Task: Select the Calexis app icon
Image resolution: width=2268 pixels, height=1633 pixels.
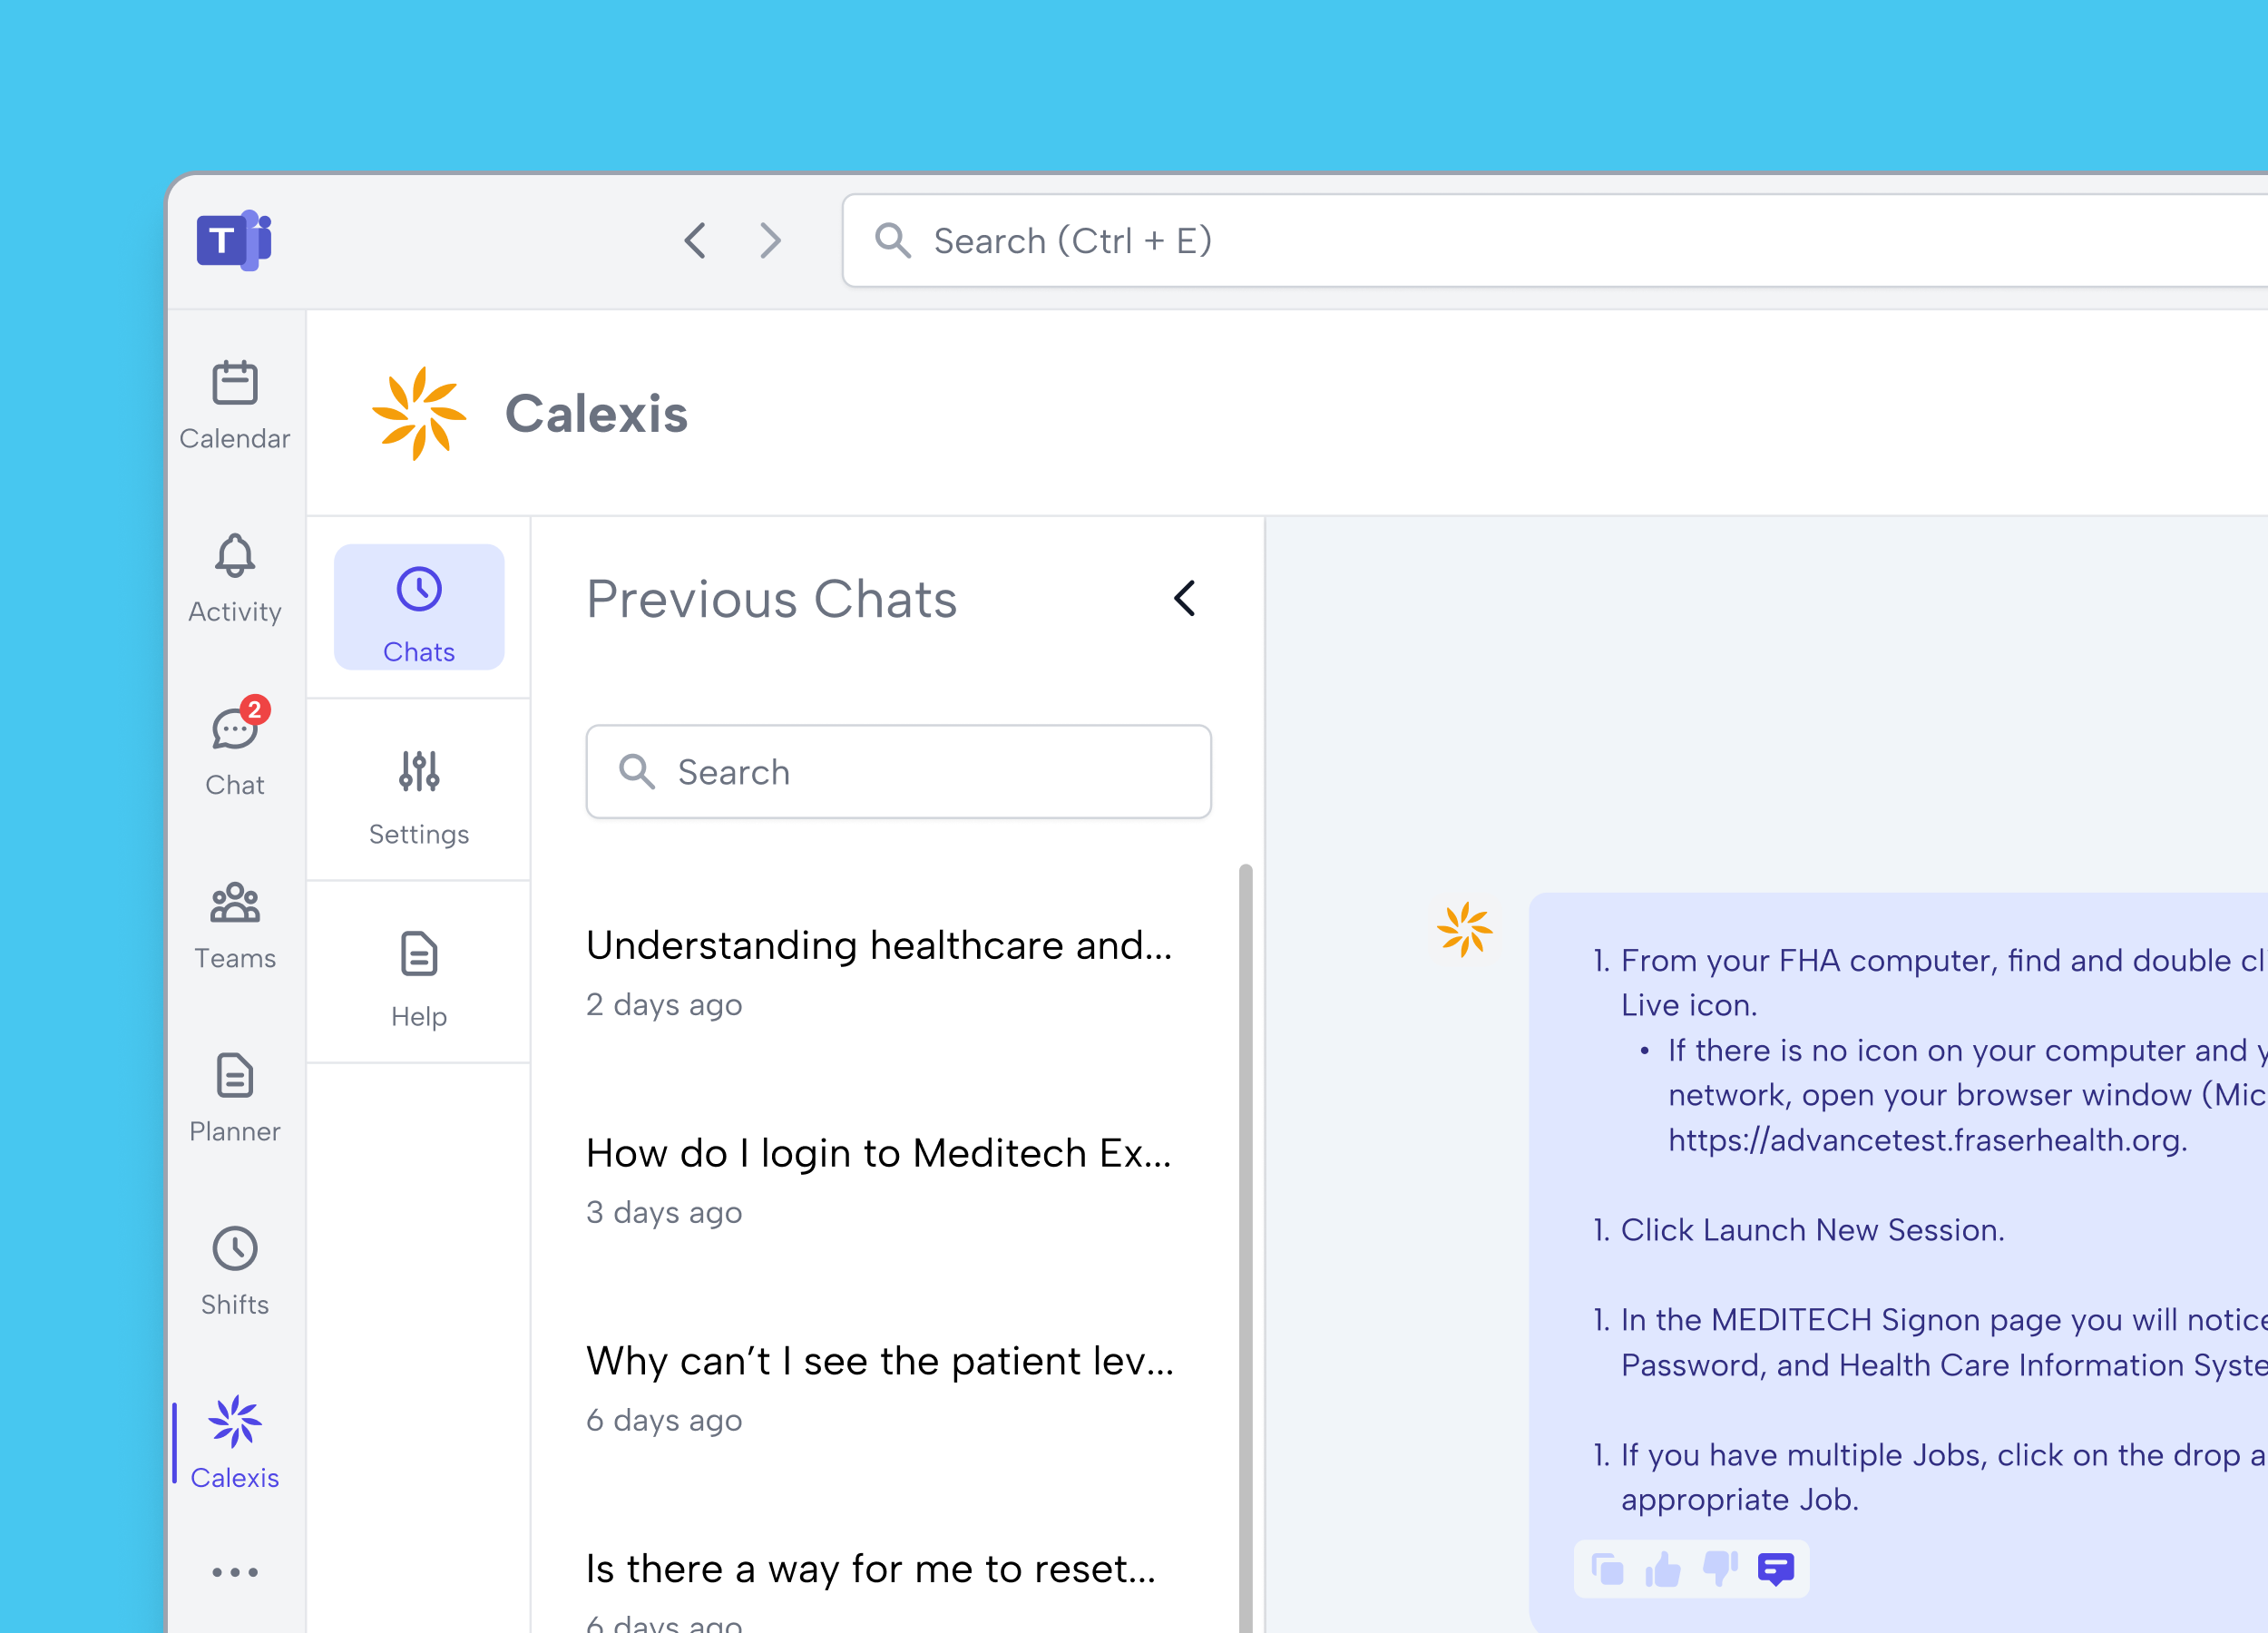Action: pyautogui.click(x=234, y=1442)
